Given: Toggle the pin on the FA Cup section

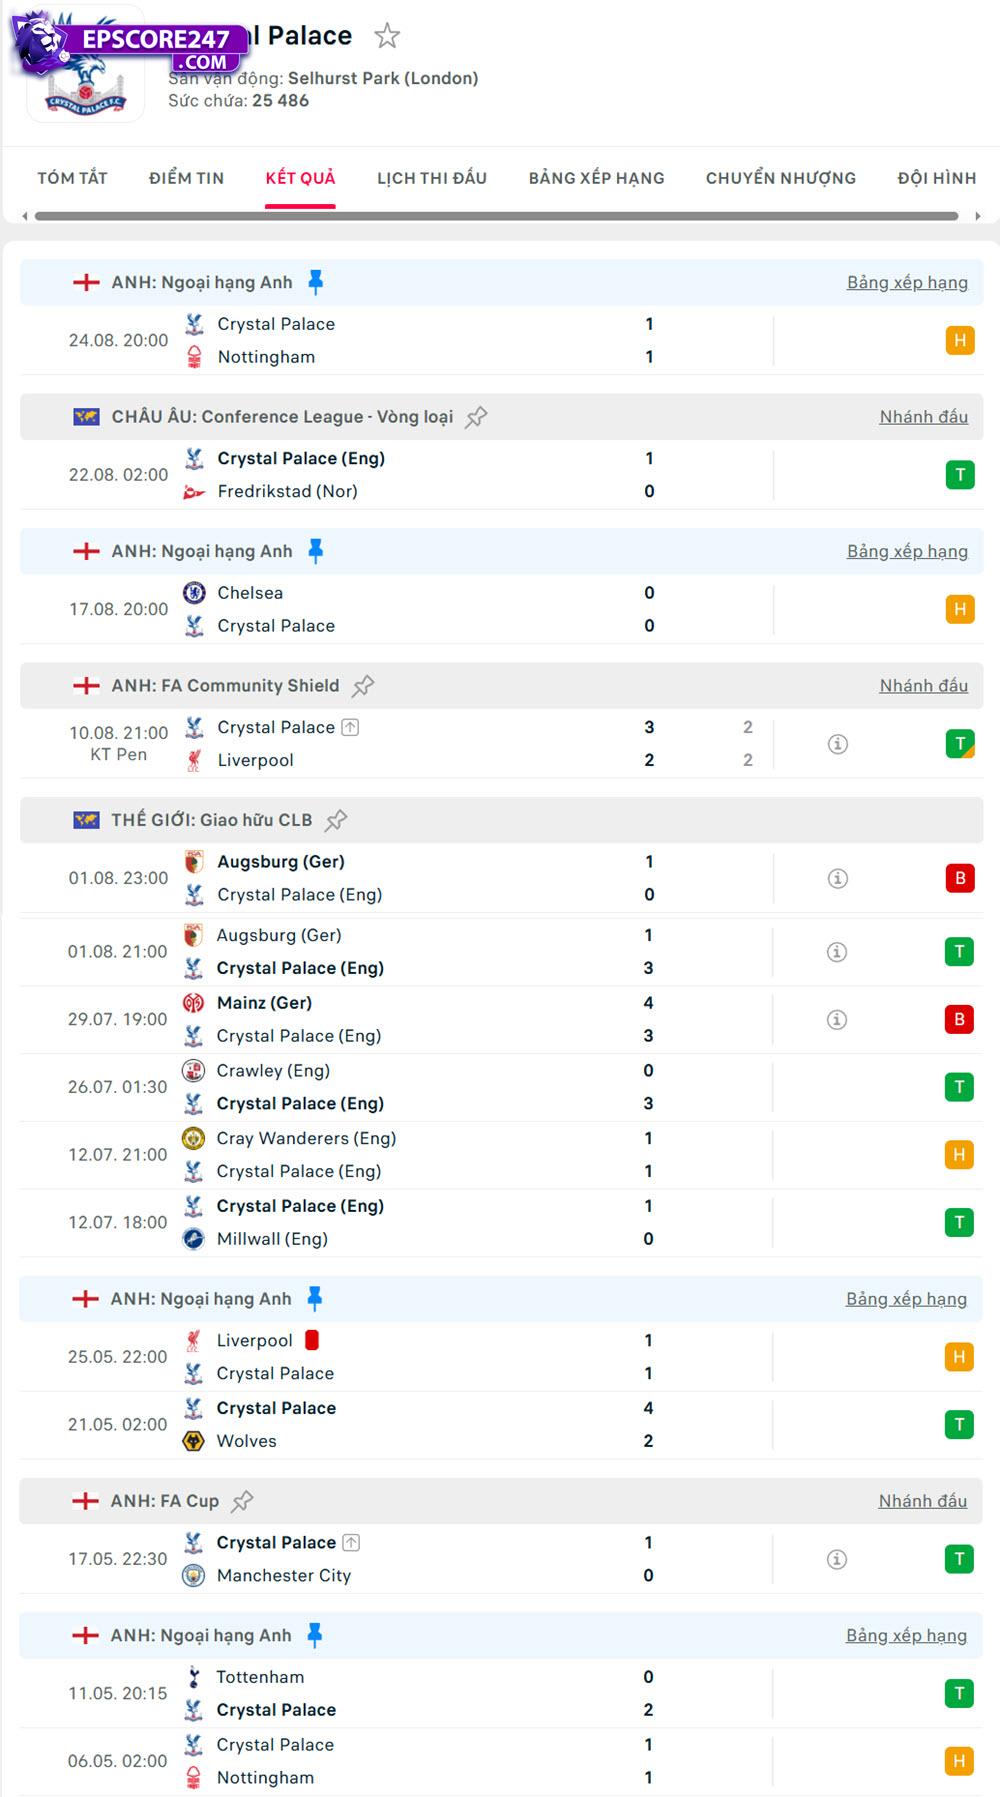Looking at the screenshot, I should (241, 1500).
